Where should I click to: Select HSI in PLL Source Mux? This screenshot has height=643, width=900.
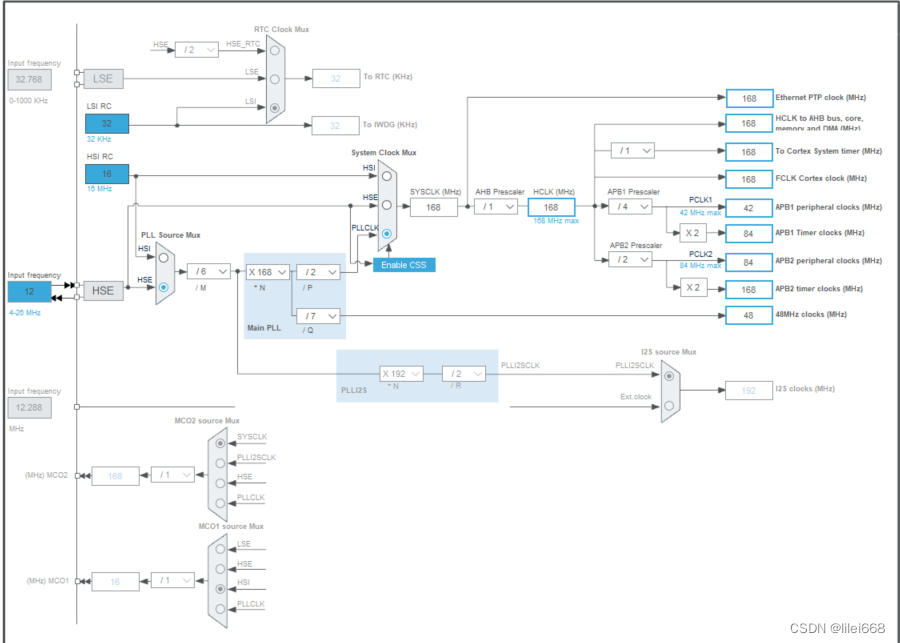click(x=164, y=258)
